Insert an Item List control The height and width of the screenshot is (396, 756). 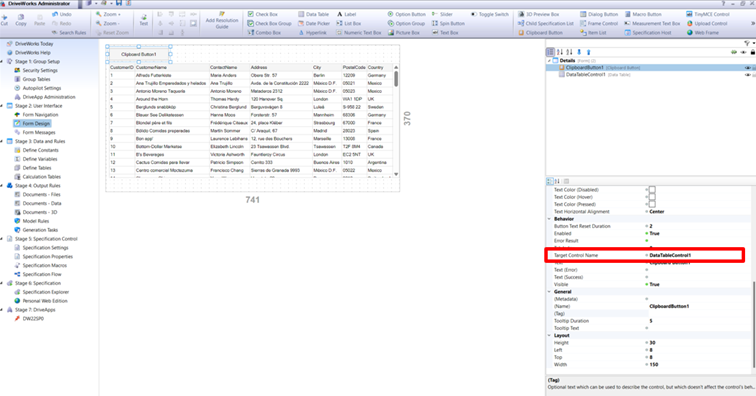tap(593, 32)
